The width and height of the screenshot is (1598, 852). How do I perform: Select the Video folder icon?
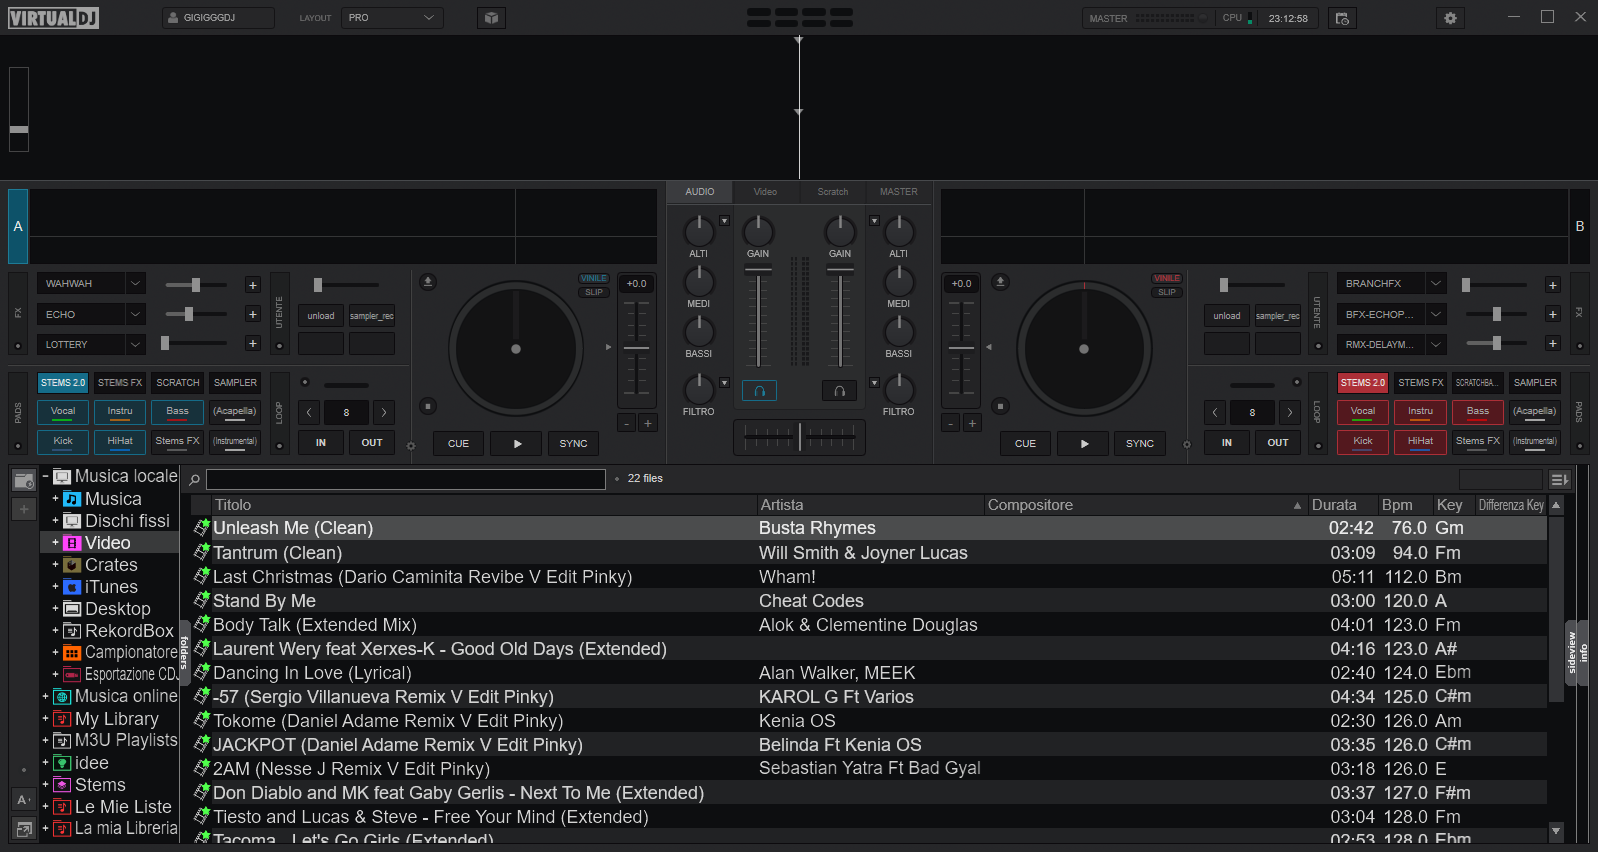72,543
